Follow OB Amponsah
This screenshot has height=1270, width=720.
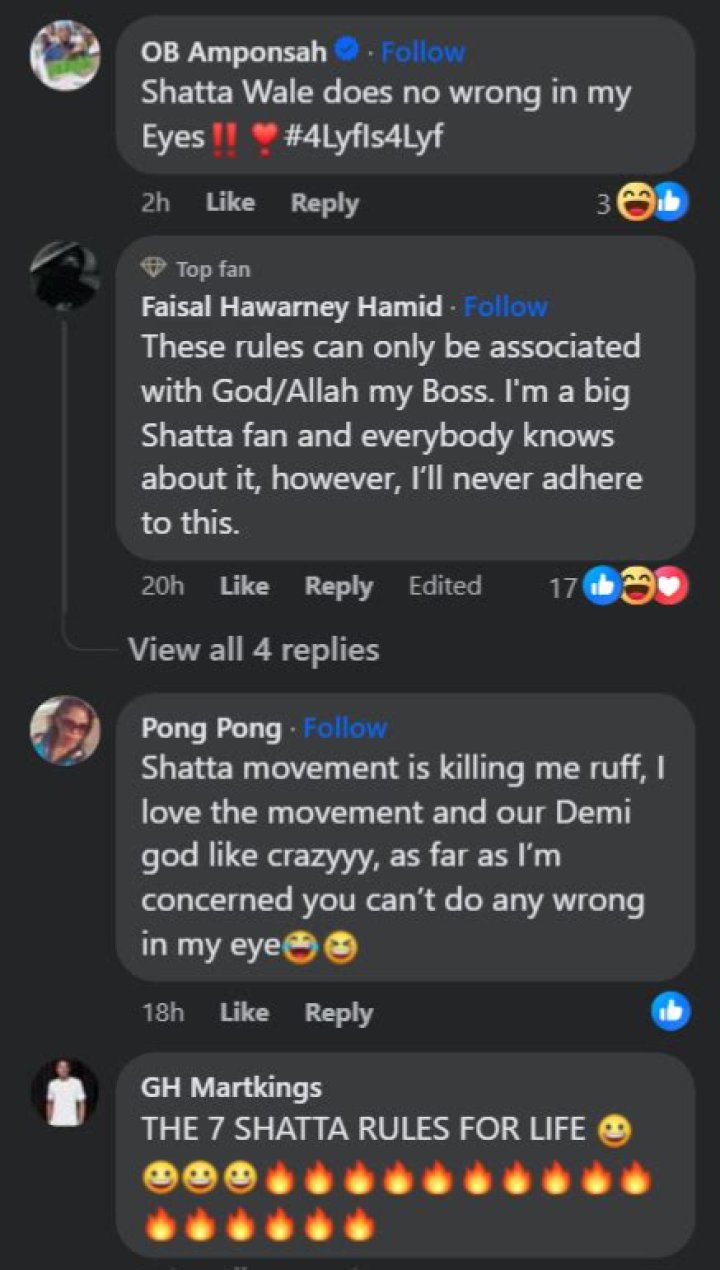[x=422, y=51]
